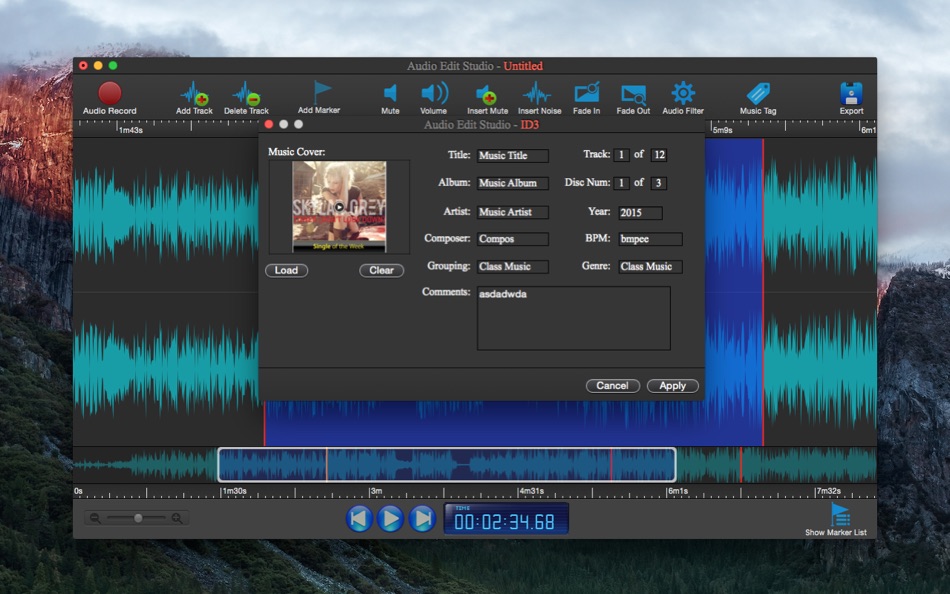
Task: Click the Album input field
Action: pos(513,183)
